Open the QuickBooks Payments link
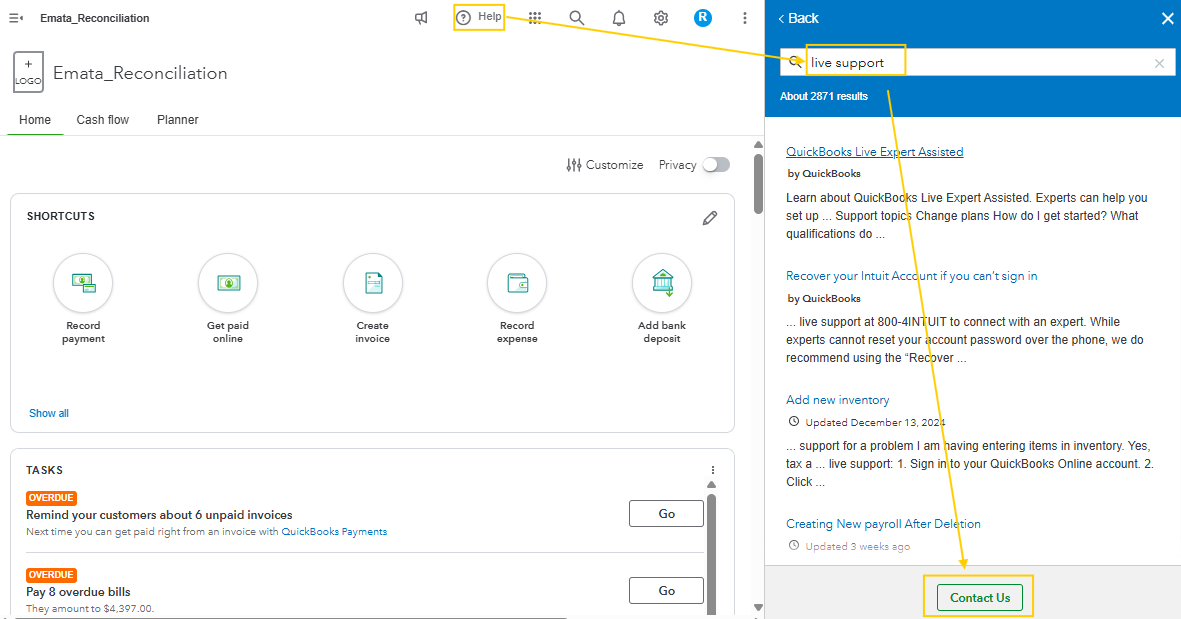1181x619 pixels. (334, 532)
